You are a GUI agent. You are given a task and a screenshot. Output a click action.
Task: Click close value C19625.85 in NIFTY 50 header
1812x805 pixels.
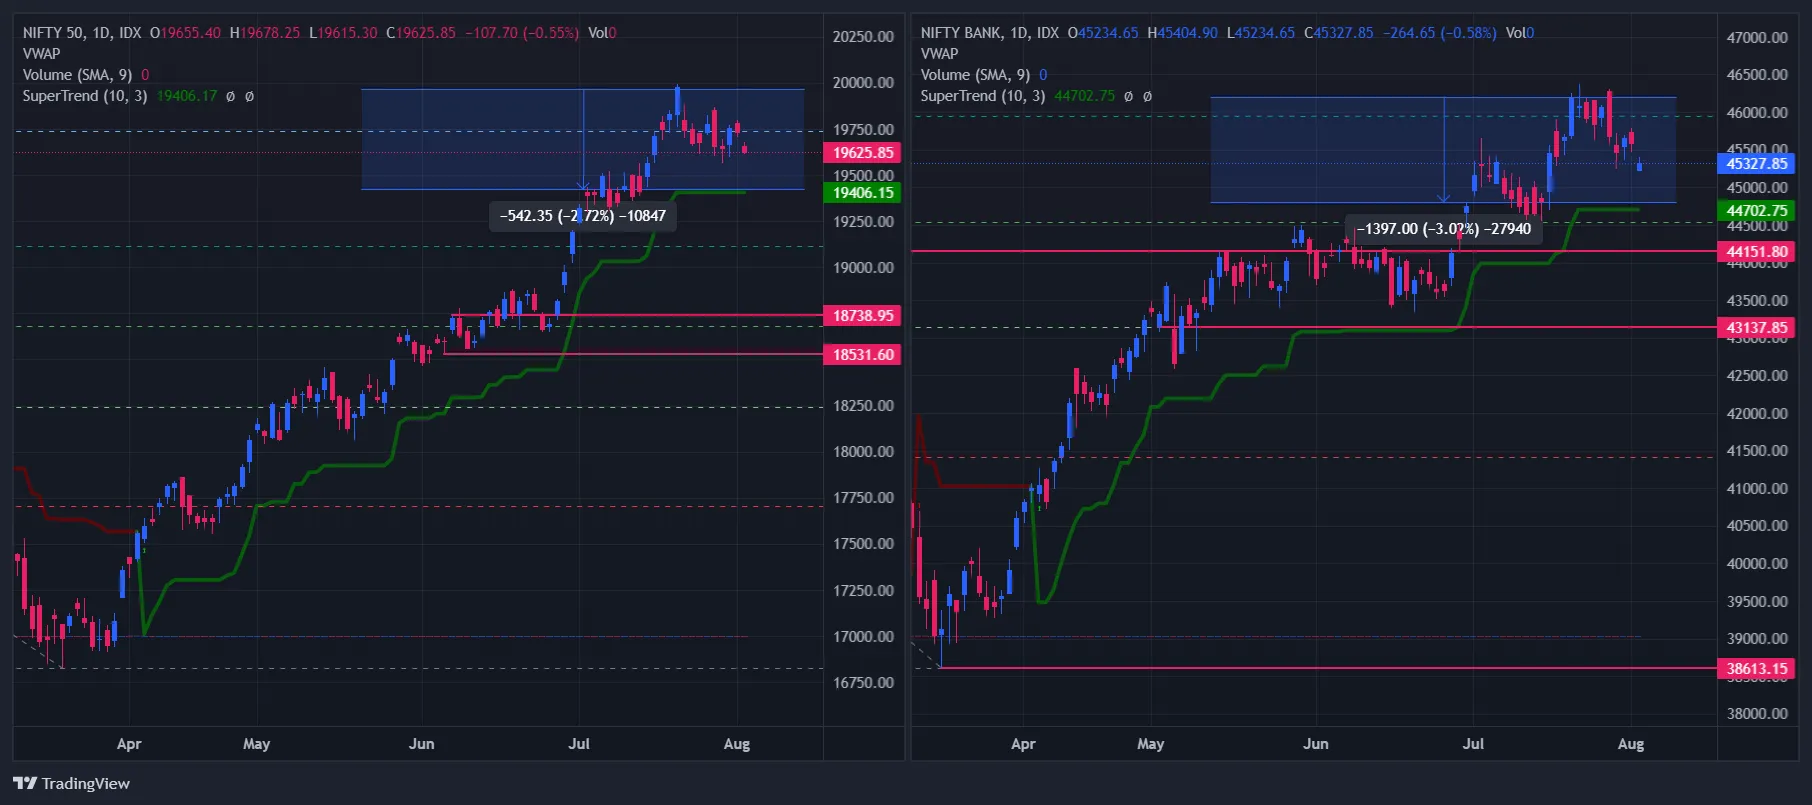tap(421, 33)
